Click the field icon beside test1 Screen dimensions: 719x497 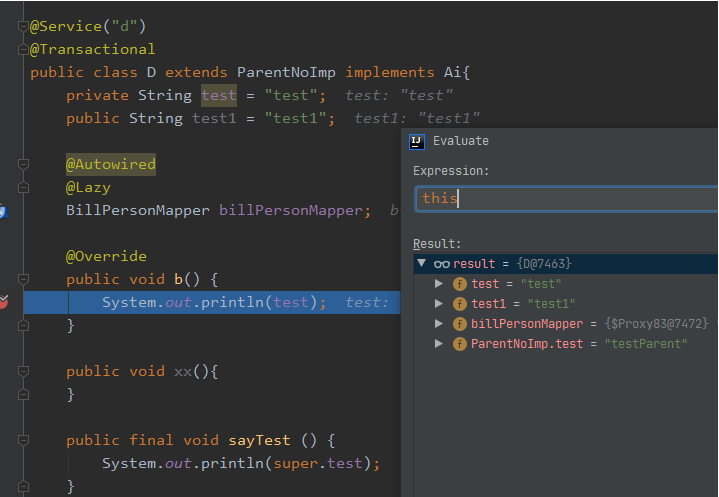tap(460, 304)
